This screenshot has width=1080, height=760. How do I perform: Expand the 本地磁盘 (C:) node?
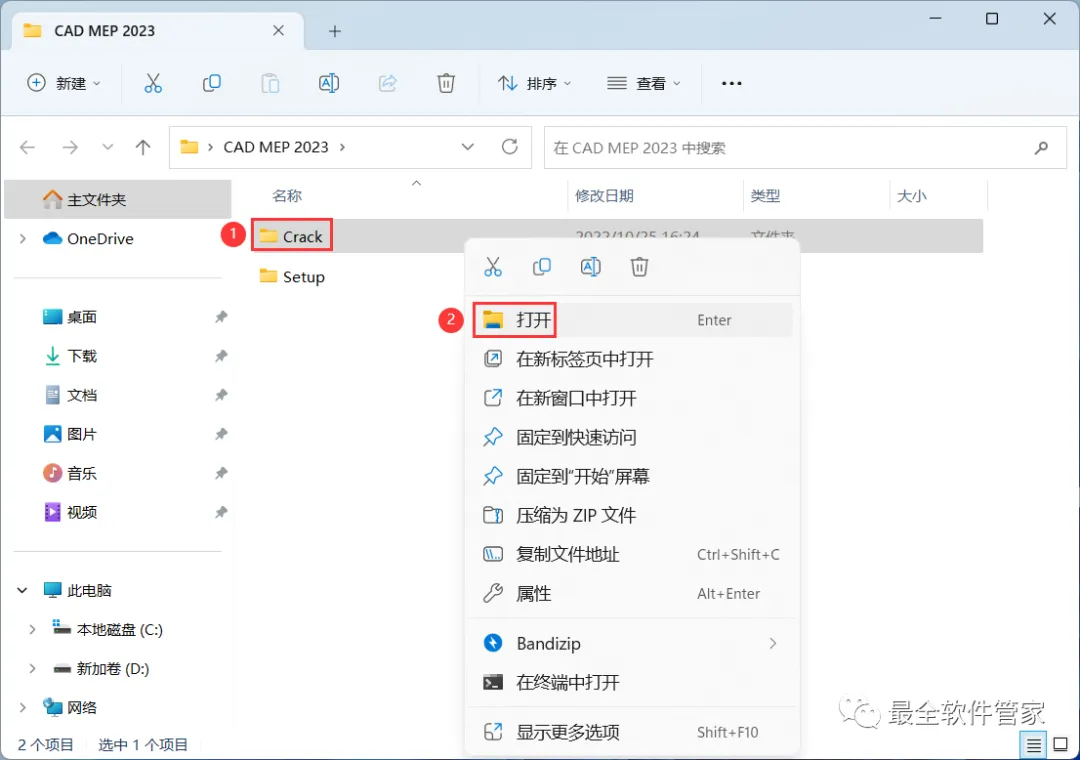[x=32, y=630]
